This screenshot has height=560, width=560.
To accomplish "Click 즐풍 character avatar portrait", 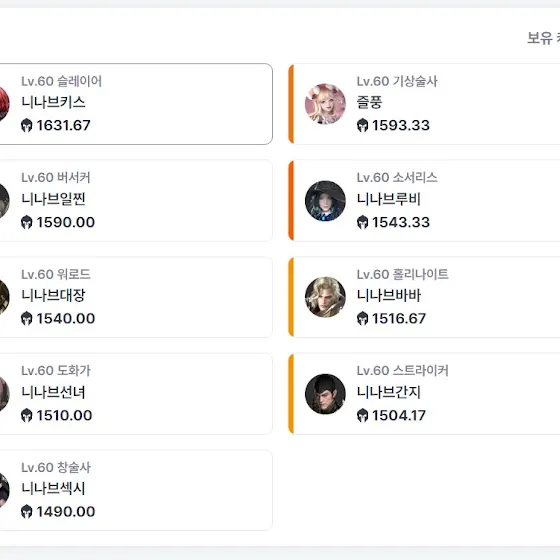I will pos(325,104).
